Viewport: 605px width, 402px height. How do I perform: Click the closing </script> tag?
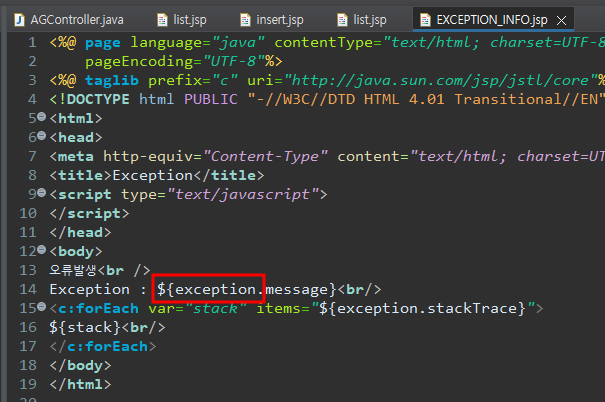pos(89,214)
